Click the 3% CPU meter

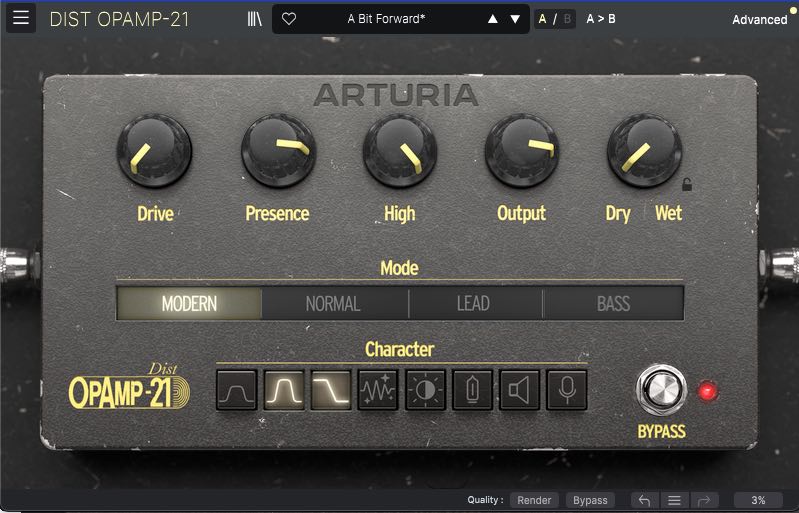coord(758,500)
